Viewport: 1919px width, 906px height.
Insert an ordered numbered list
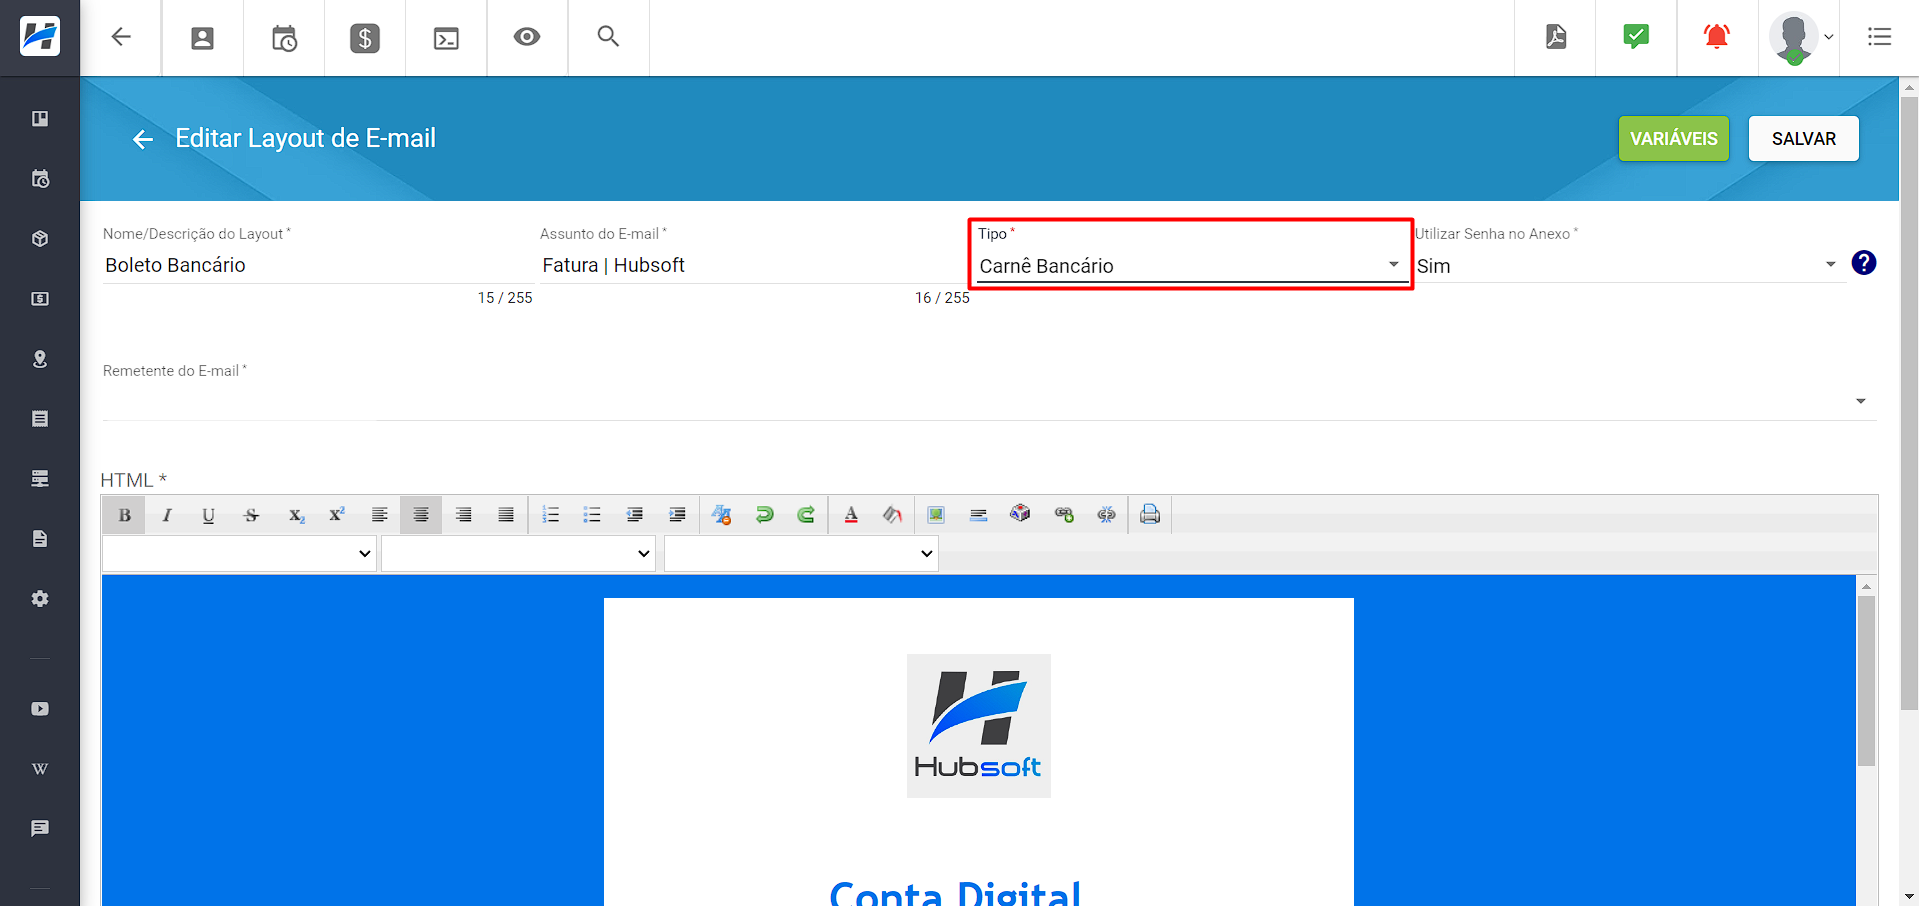[x=550, y=515]
